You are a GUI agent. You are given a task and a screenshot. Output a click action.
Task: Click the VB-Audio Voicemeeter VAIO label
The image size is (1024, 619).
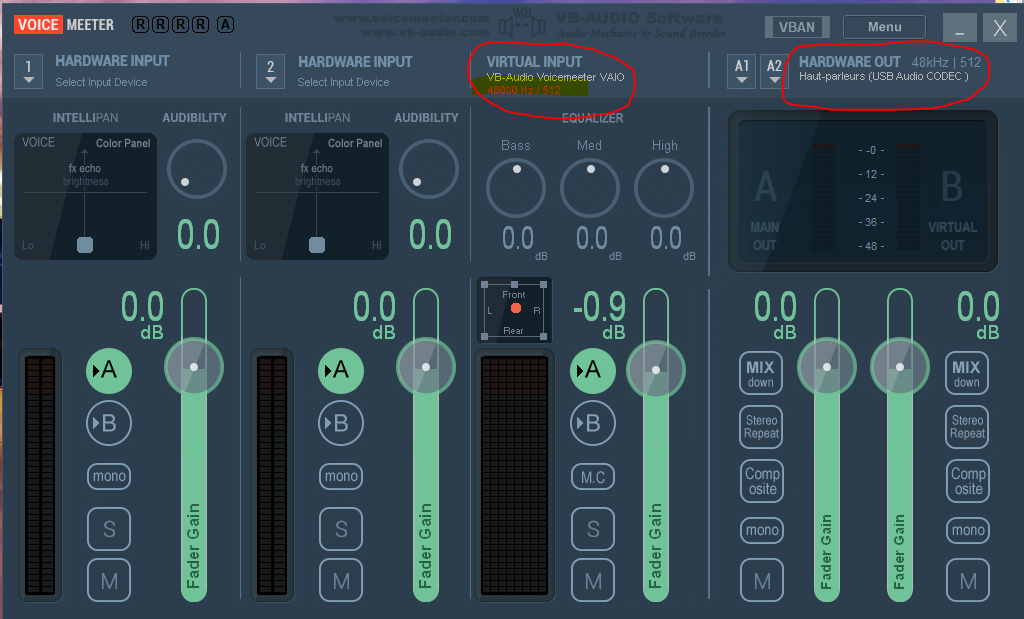point(555,77)
